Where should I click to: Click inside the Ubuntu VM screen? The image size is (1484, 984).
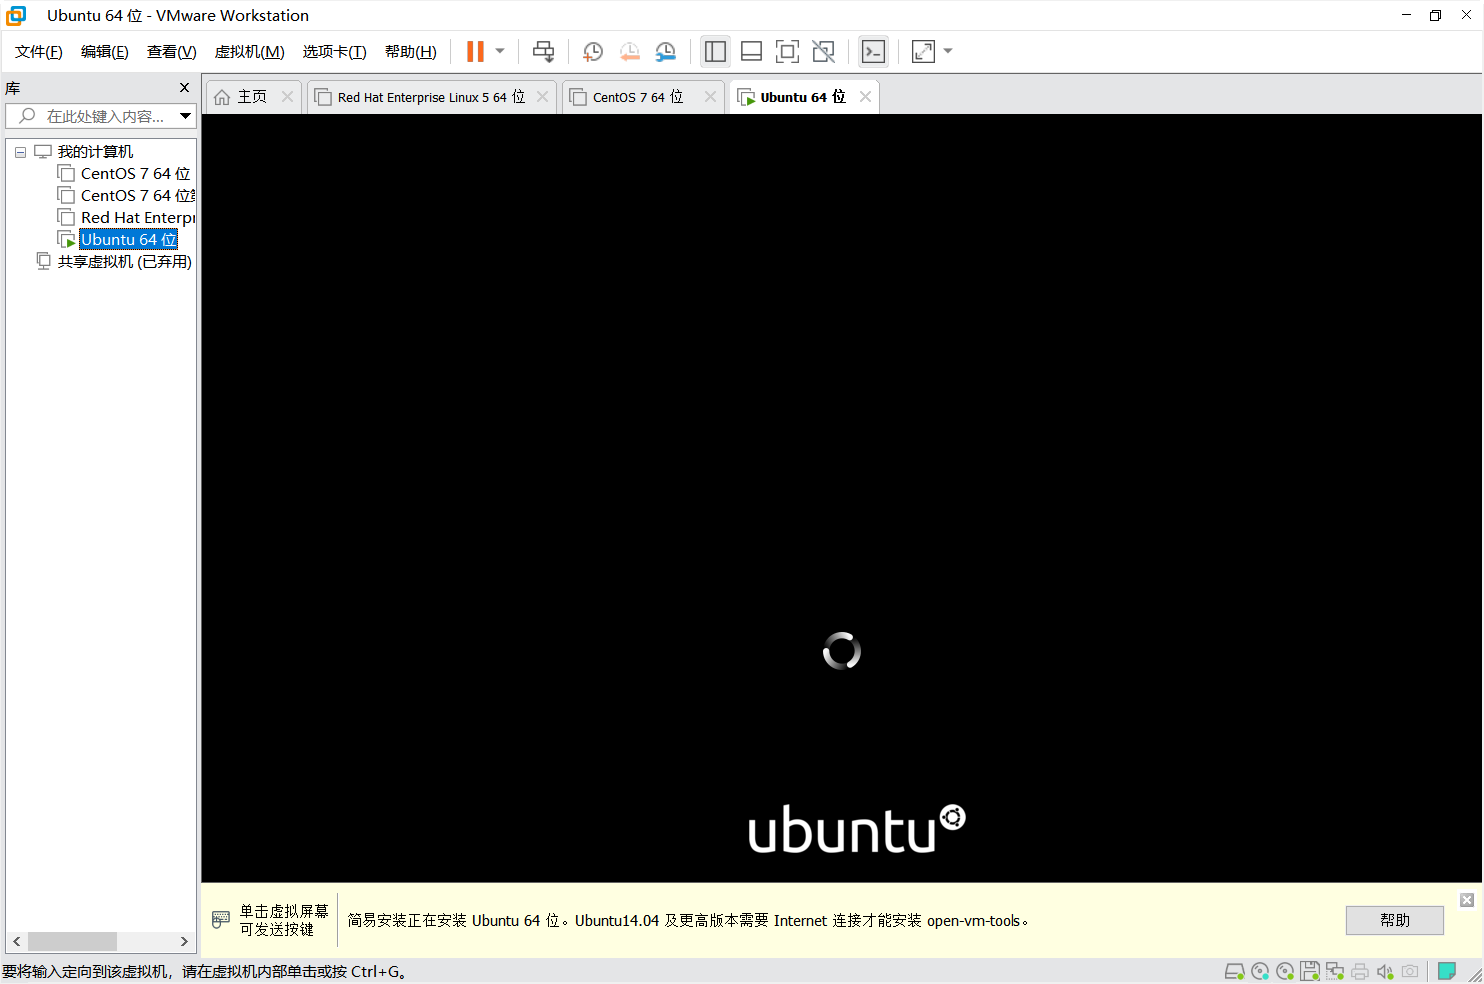[842, 498]
